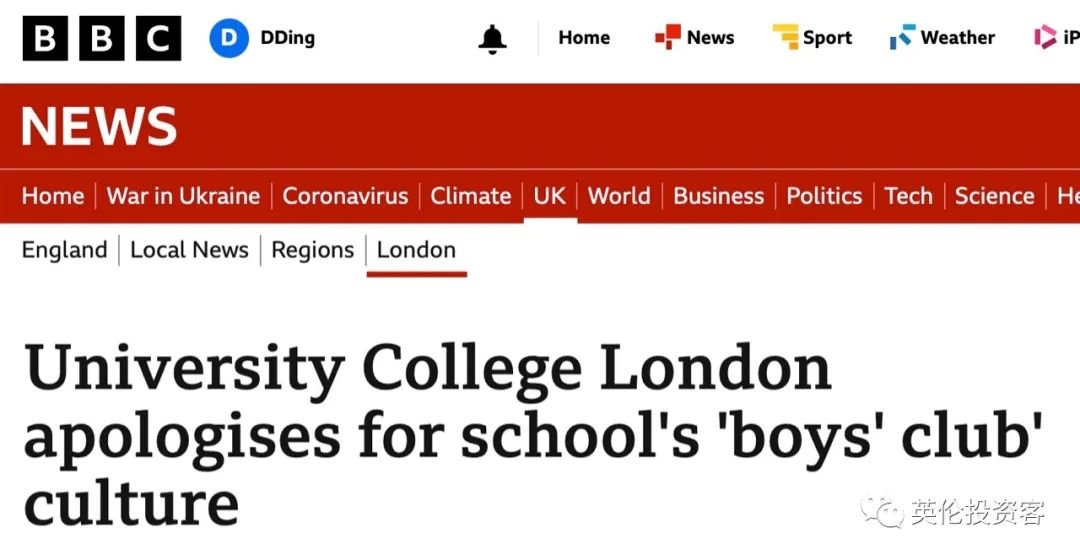Open the Climate section

[470, 196]
